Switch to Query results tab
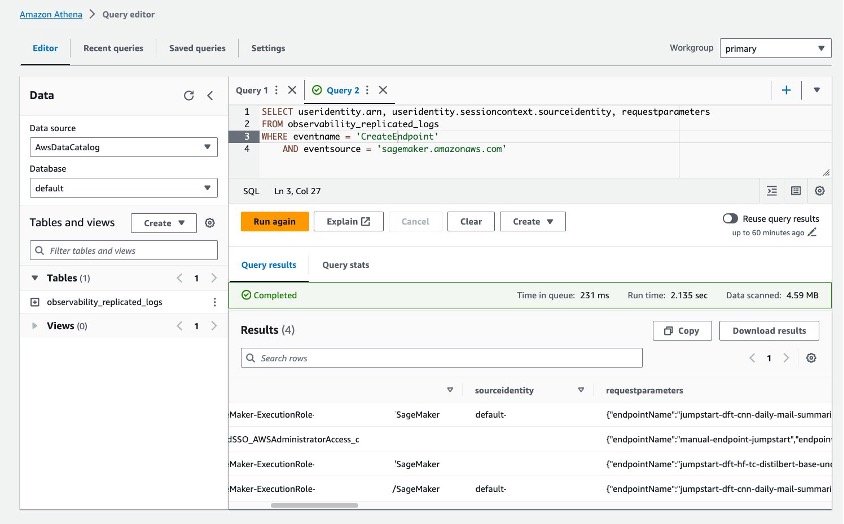Viewport: 844px width, 524px height. pos(269,265)
